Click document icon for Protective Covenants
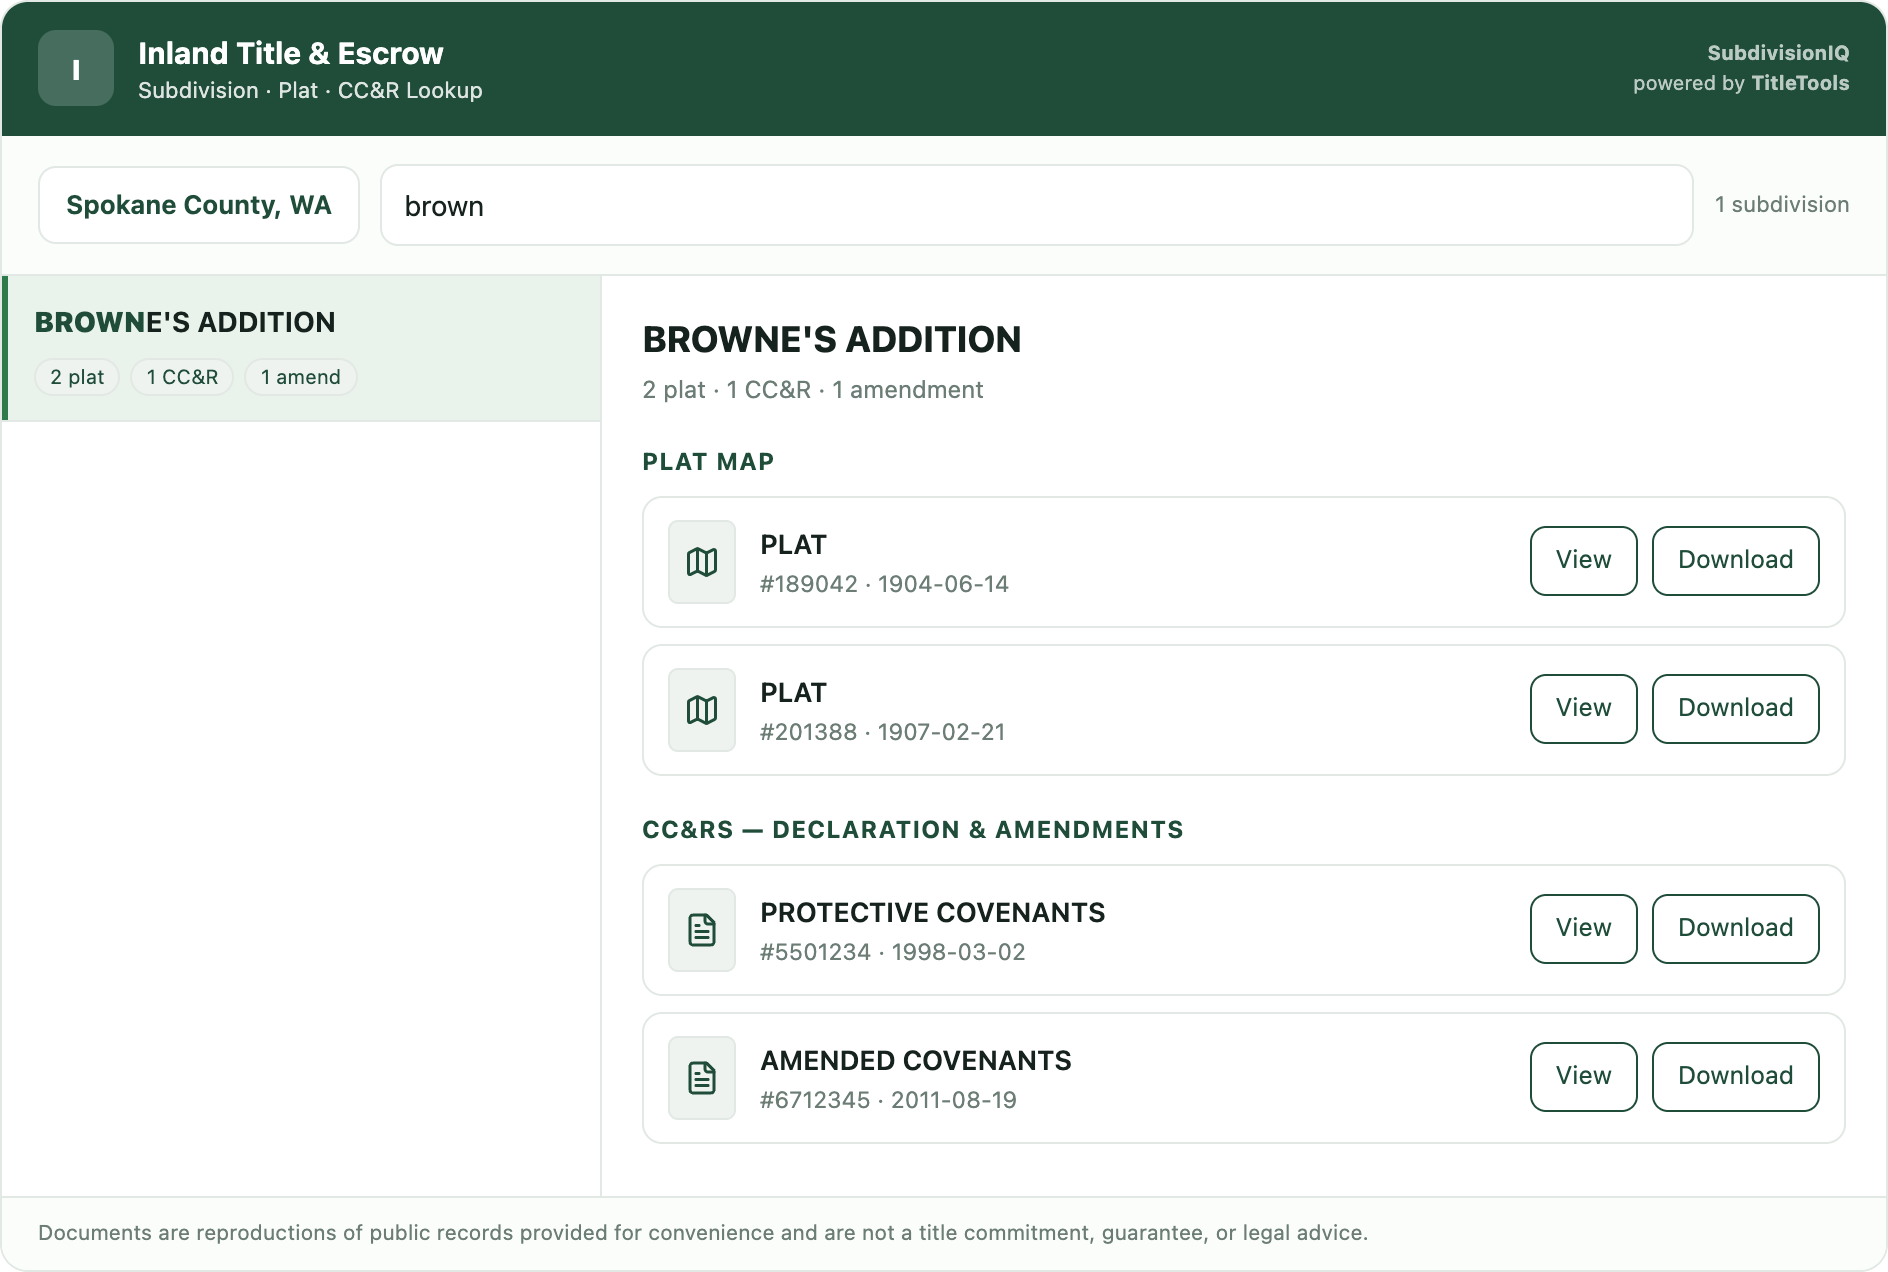This screenshot has height=1272, width=1888. pos(702,930)
